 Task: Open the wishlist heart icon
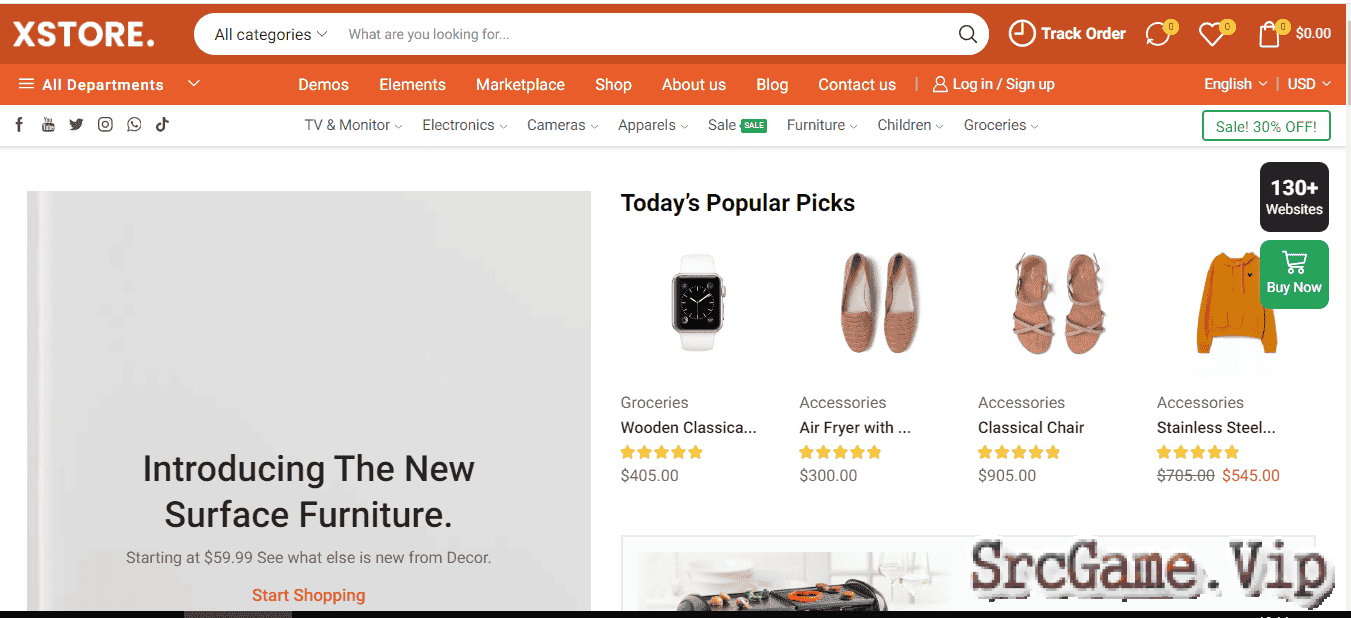1212,34
